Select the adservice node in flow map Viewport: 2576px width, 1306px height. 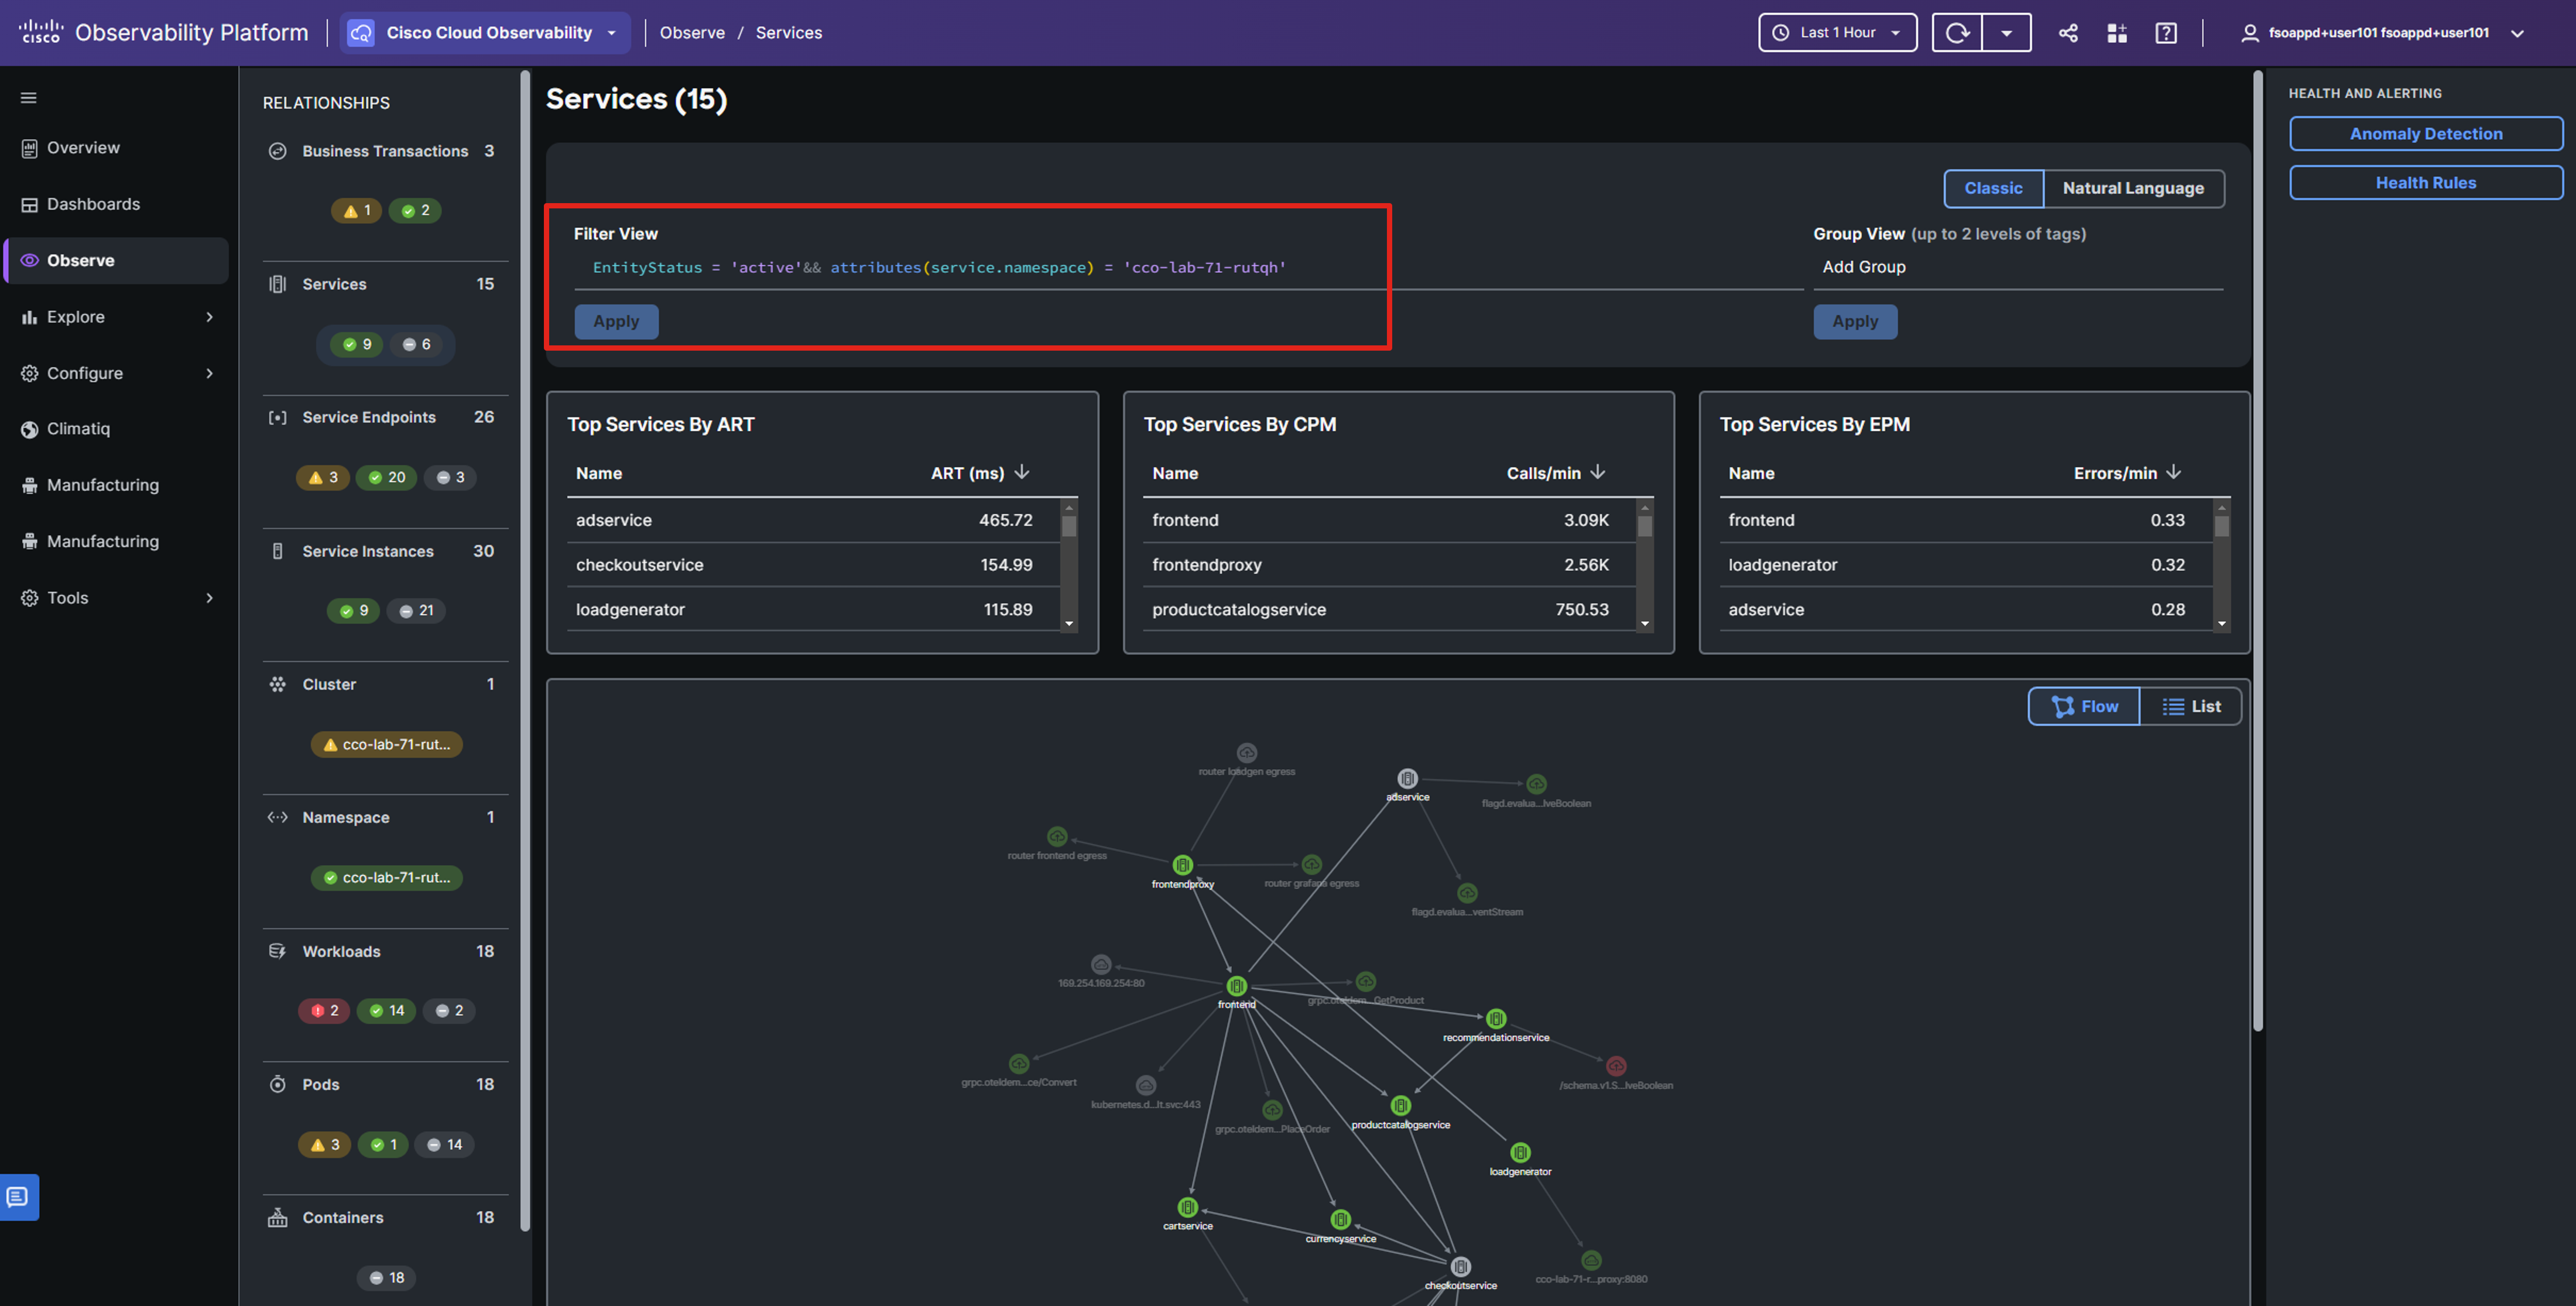[x=1407, y=779]
